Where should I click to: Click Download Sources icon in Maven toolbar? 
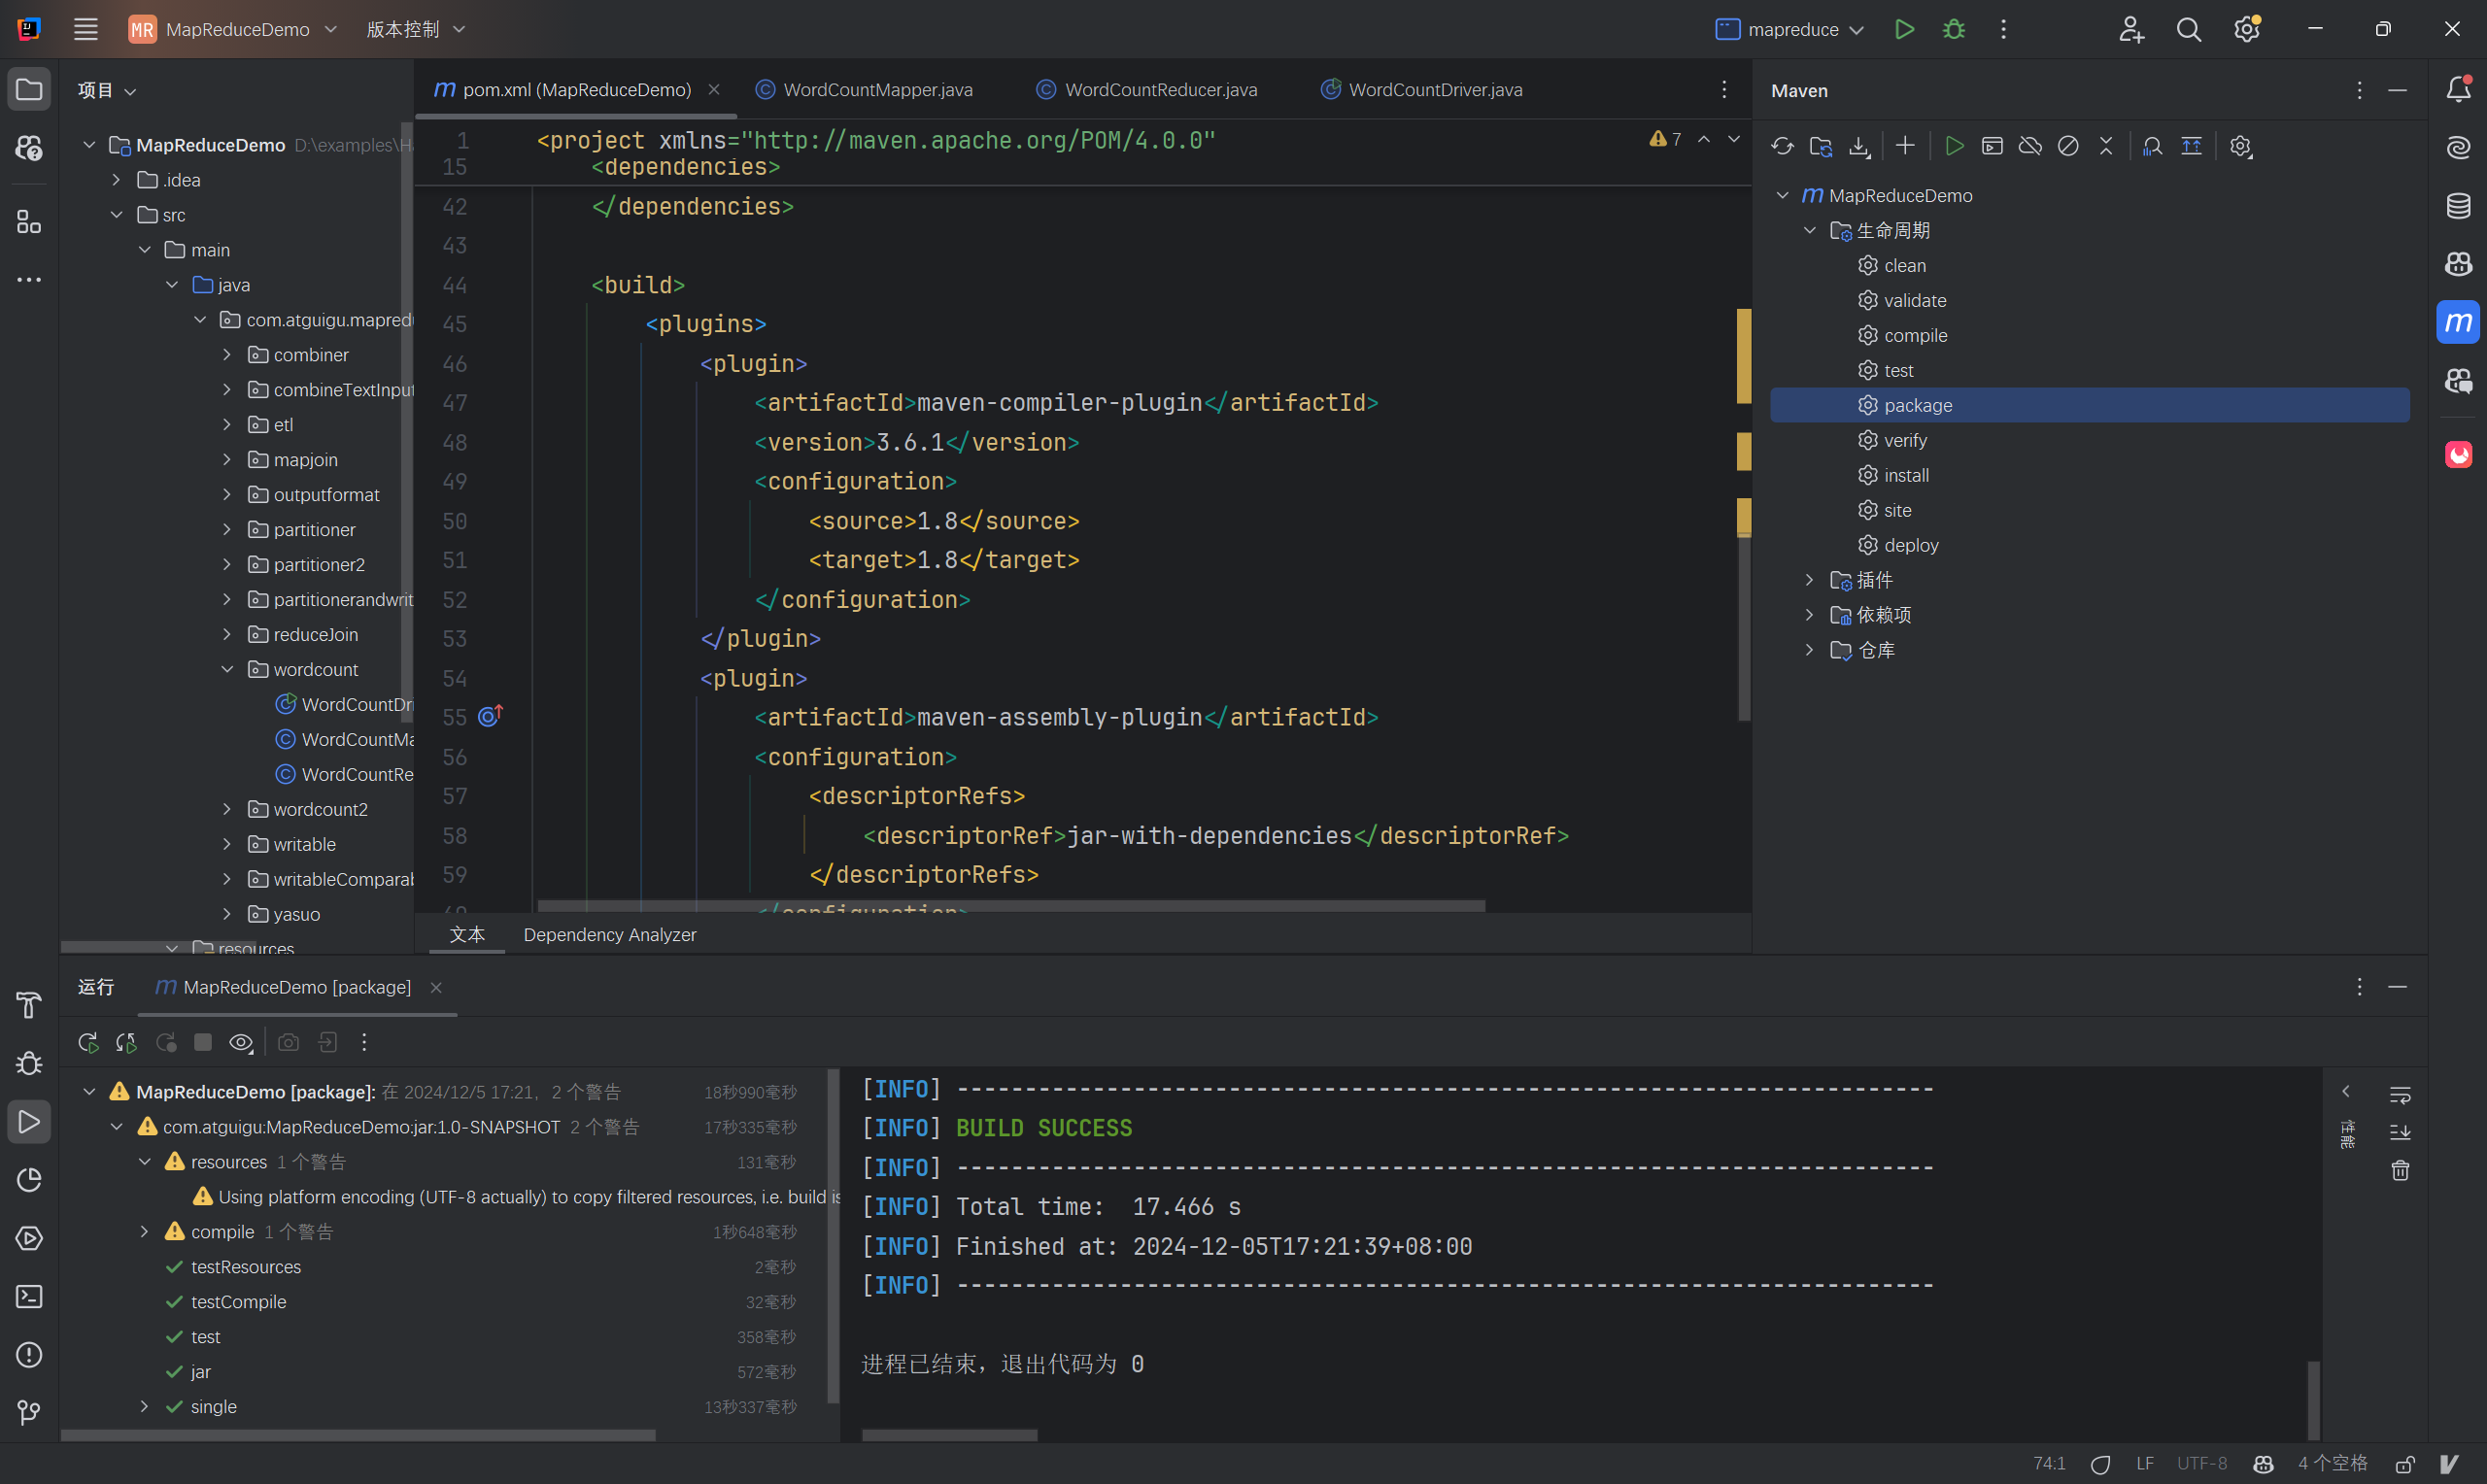point(1858,146)
